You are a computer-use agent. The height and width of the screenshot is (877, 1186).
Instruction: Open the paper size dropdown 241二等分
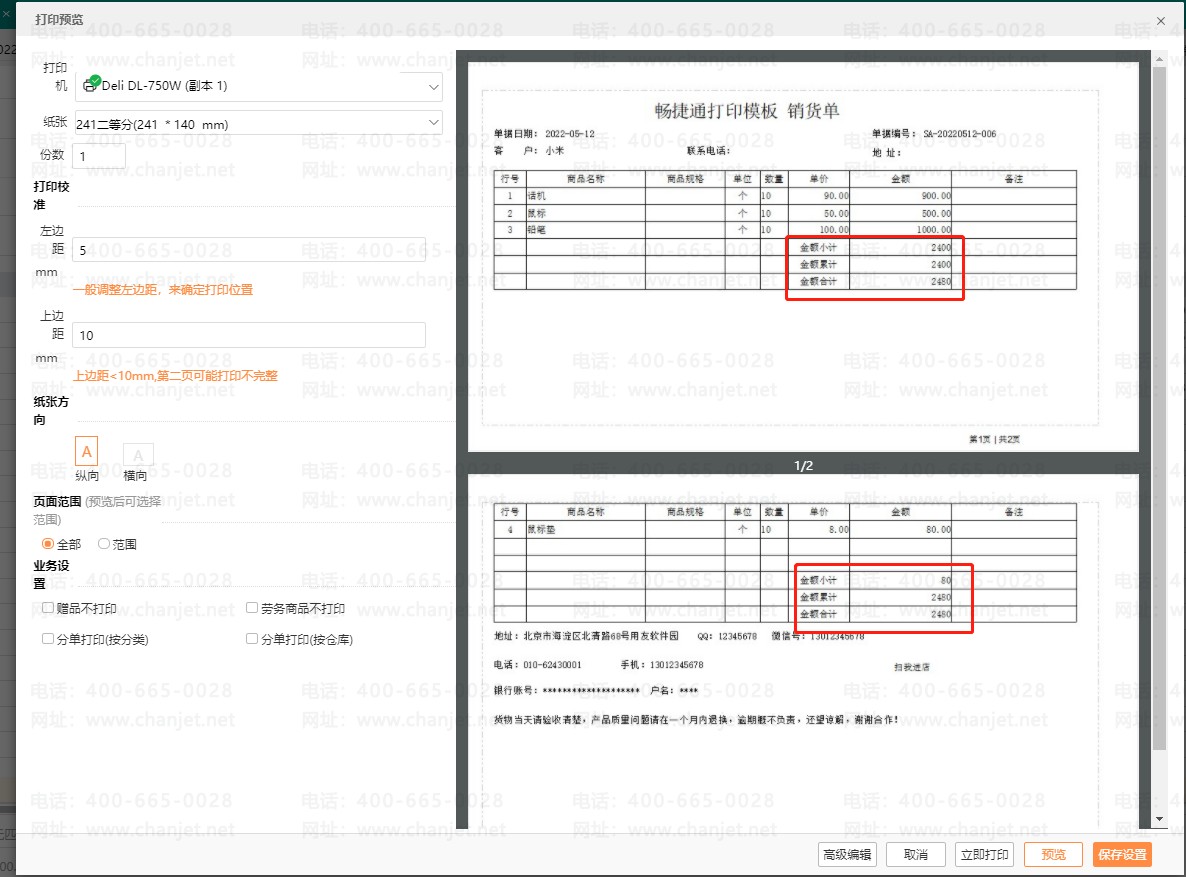pyautogui.click(x=259, y=123)
